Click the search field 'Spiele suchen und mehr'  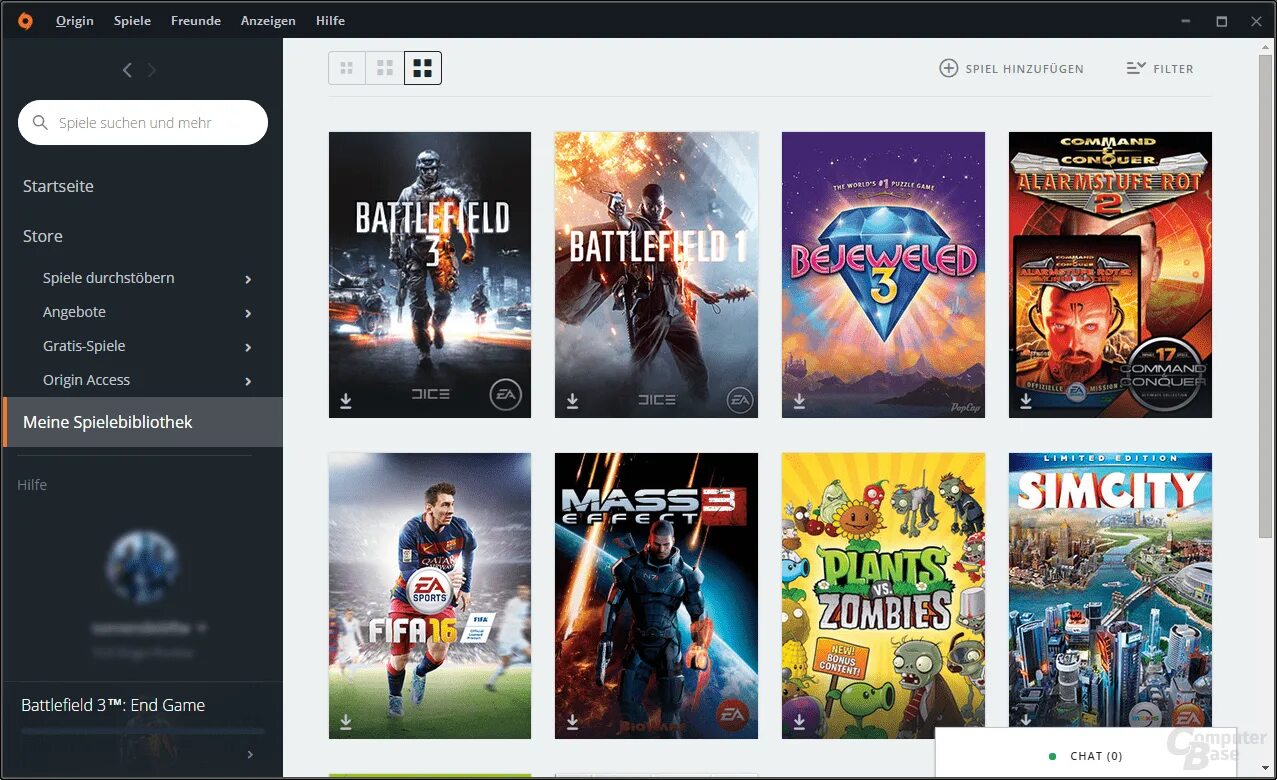(x=143, y=123)
